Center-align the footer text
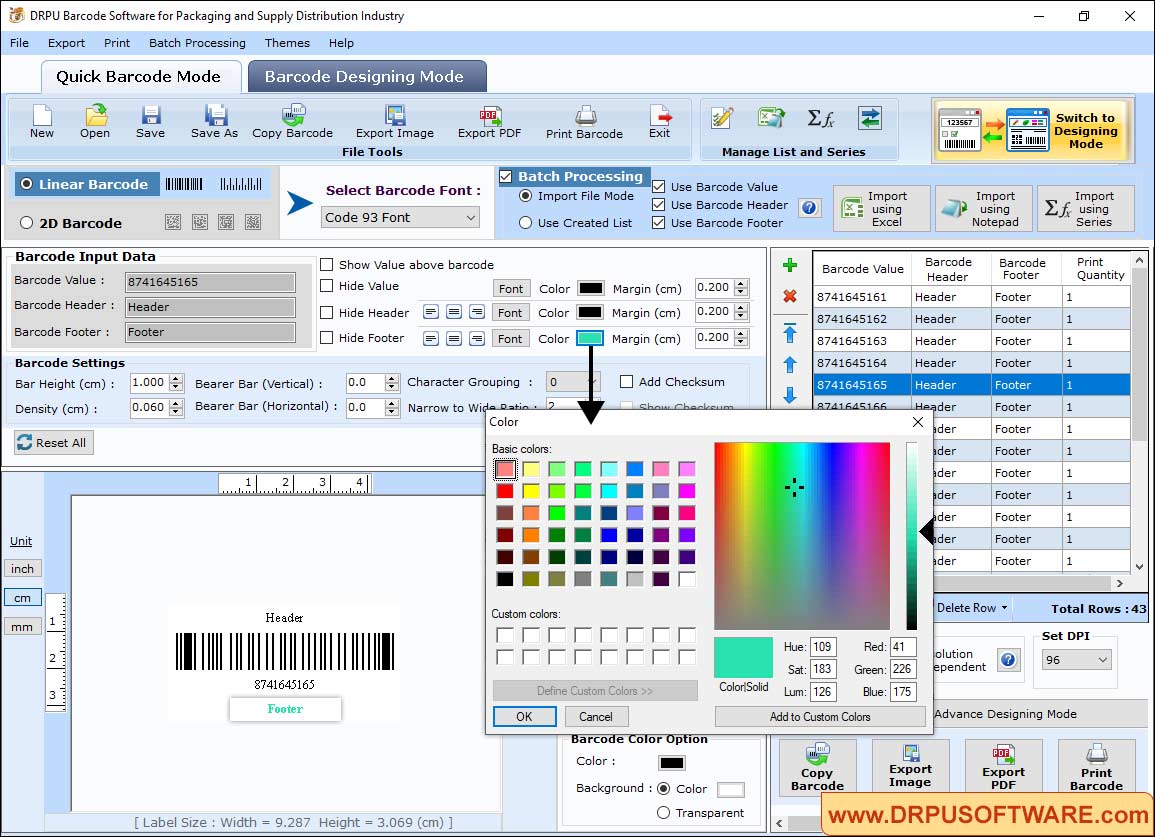 [454, 338]
